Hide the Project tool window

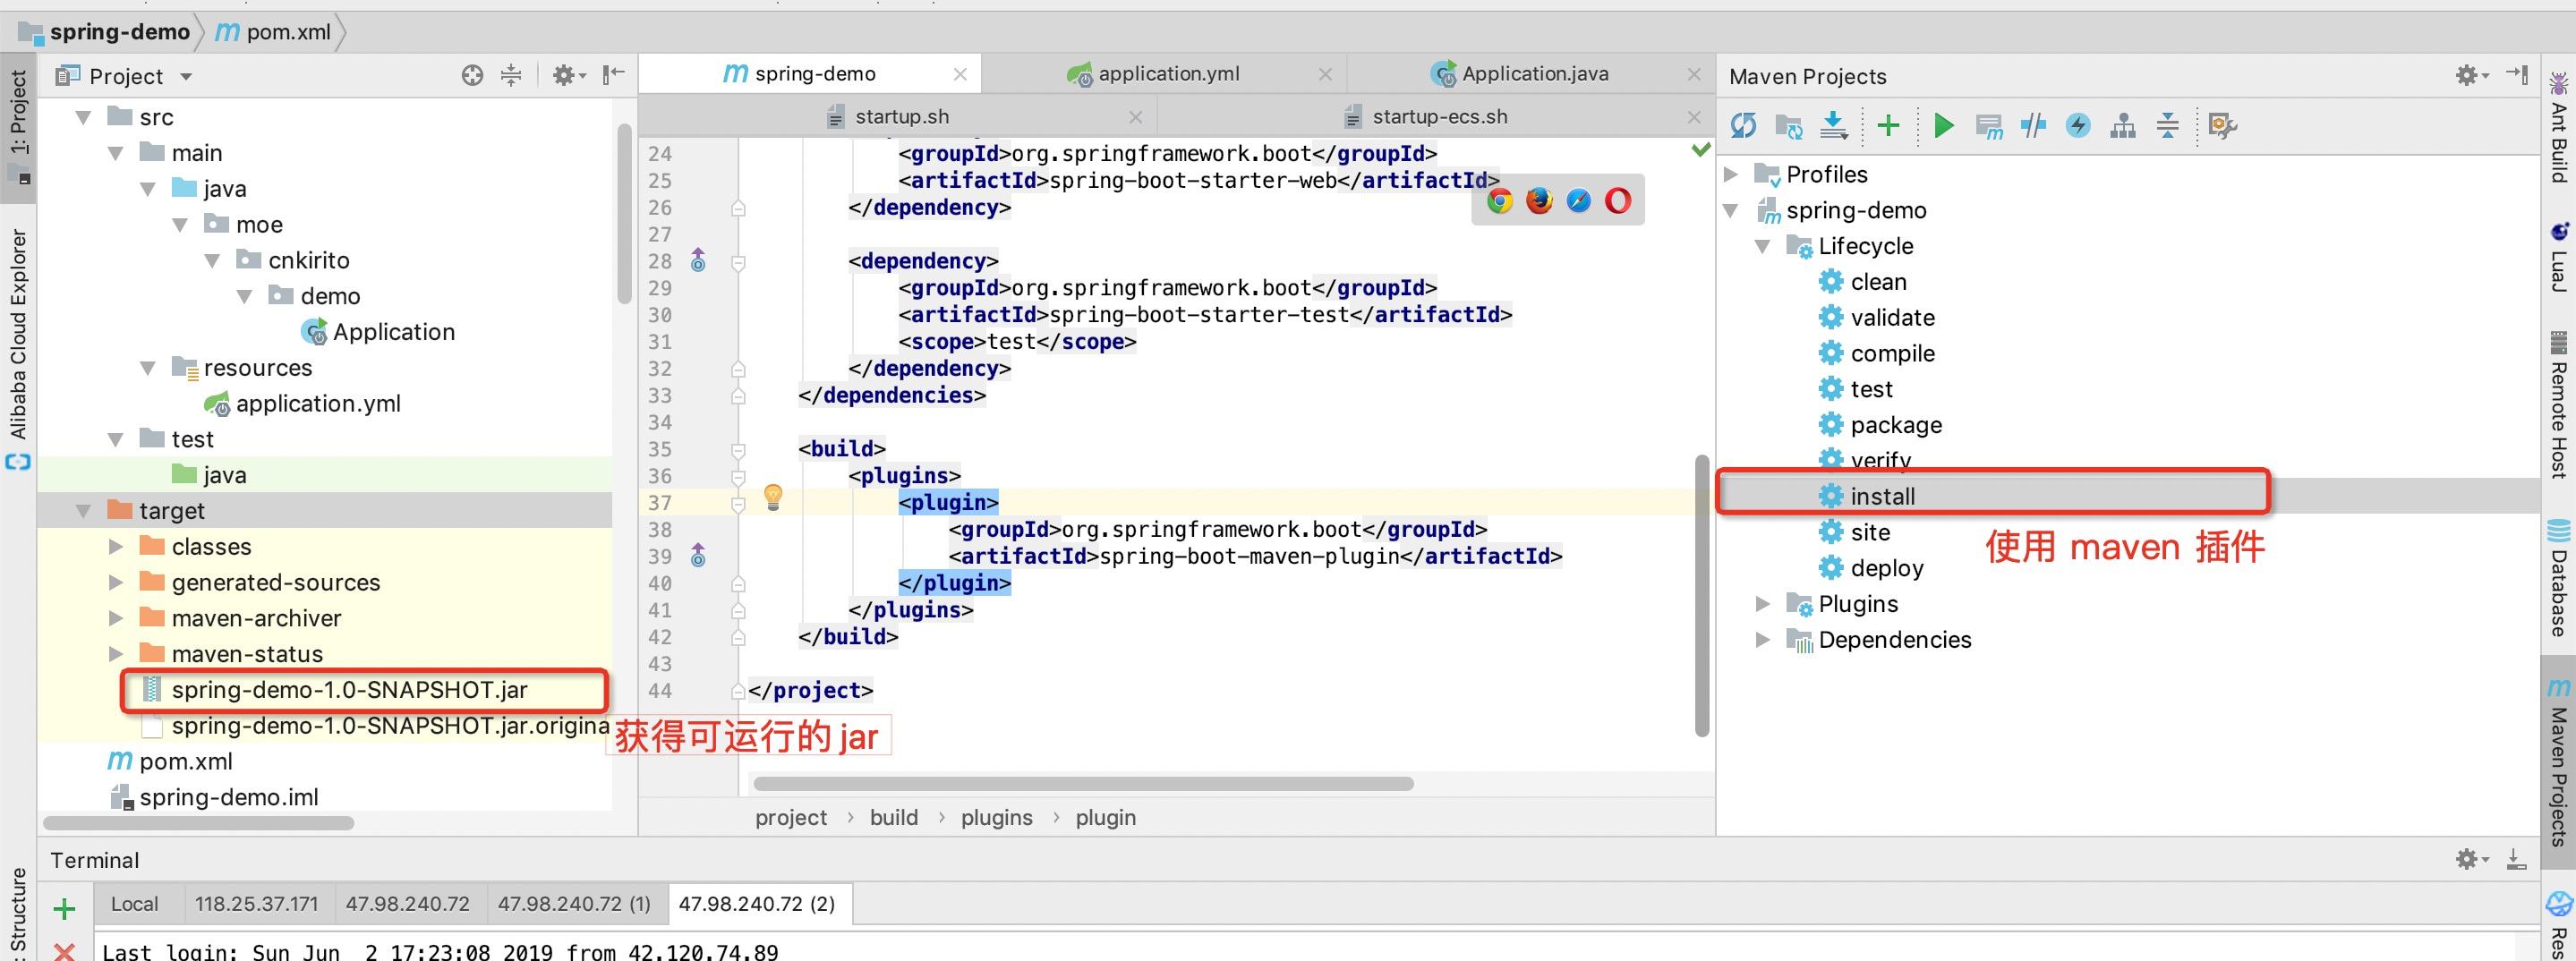tap(614, 75)
